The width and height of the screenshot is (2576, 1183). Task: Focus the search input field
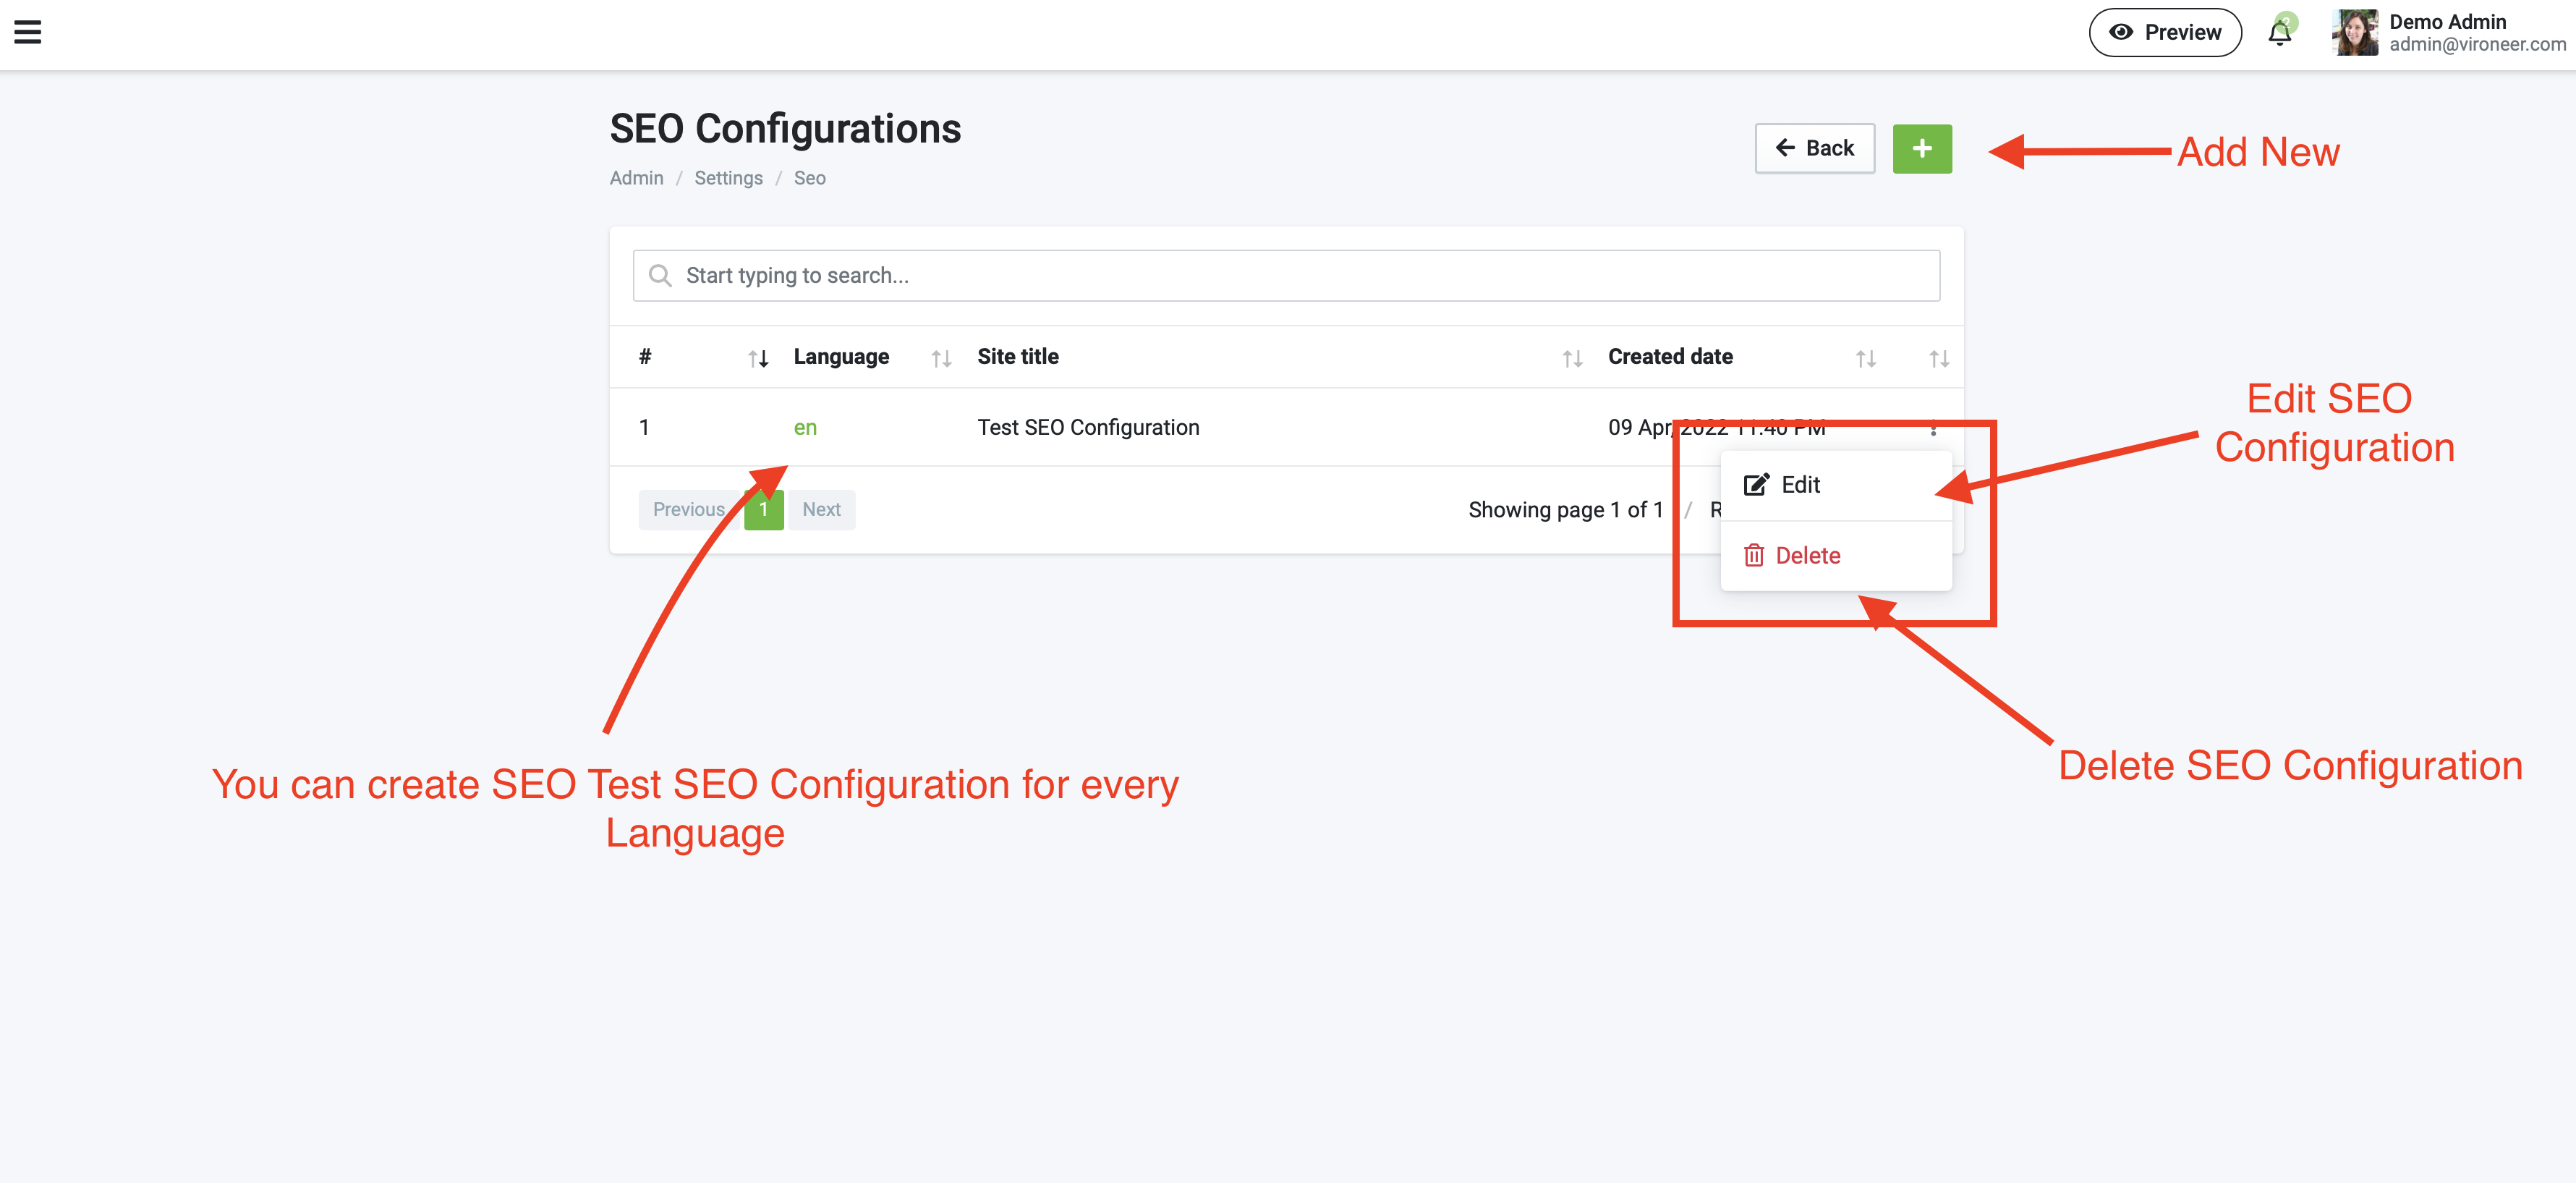tap(1286, 276)
